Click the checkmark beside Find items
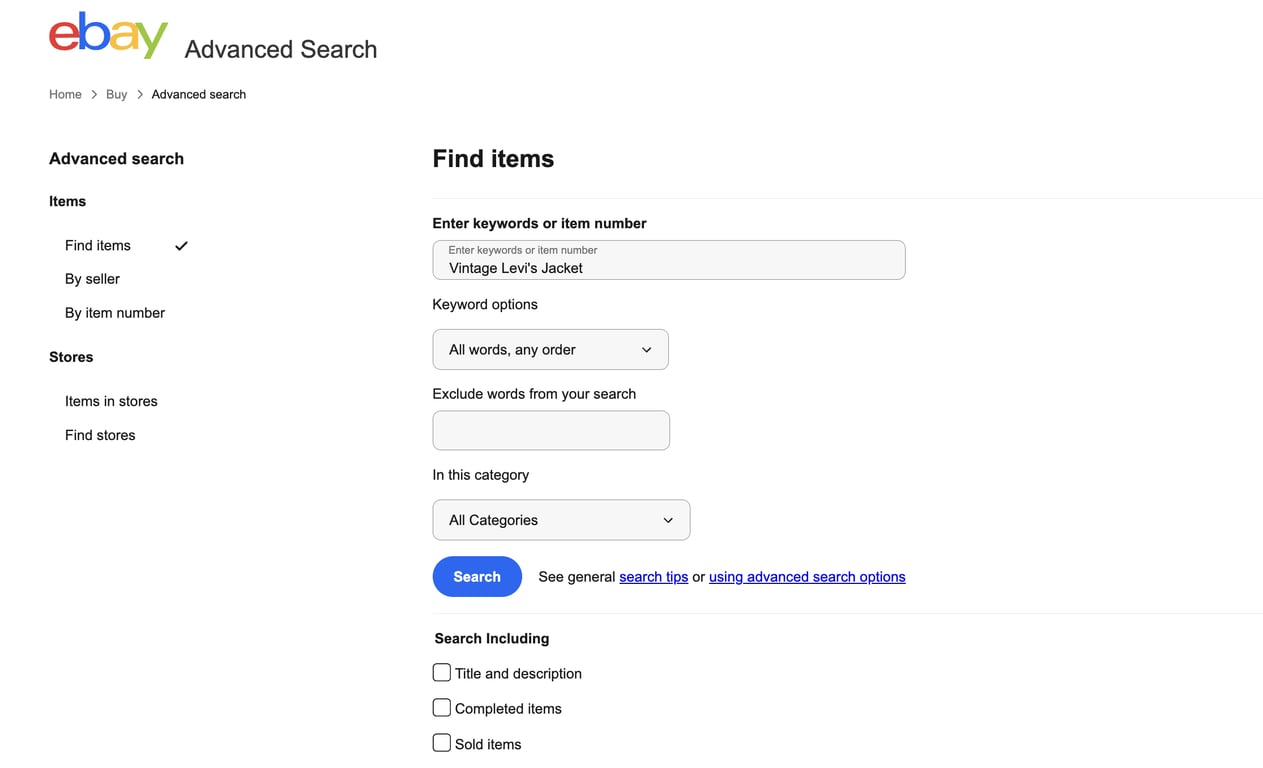 pos(181,245)
